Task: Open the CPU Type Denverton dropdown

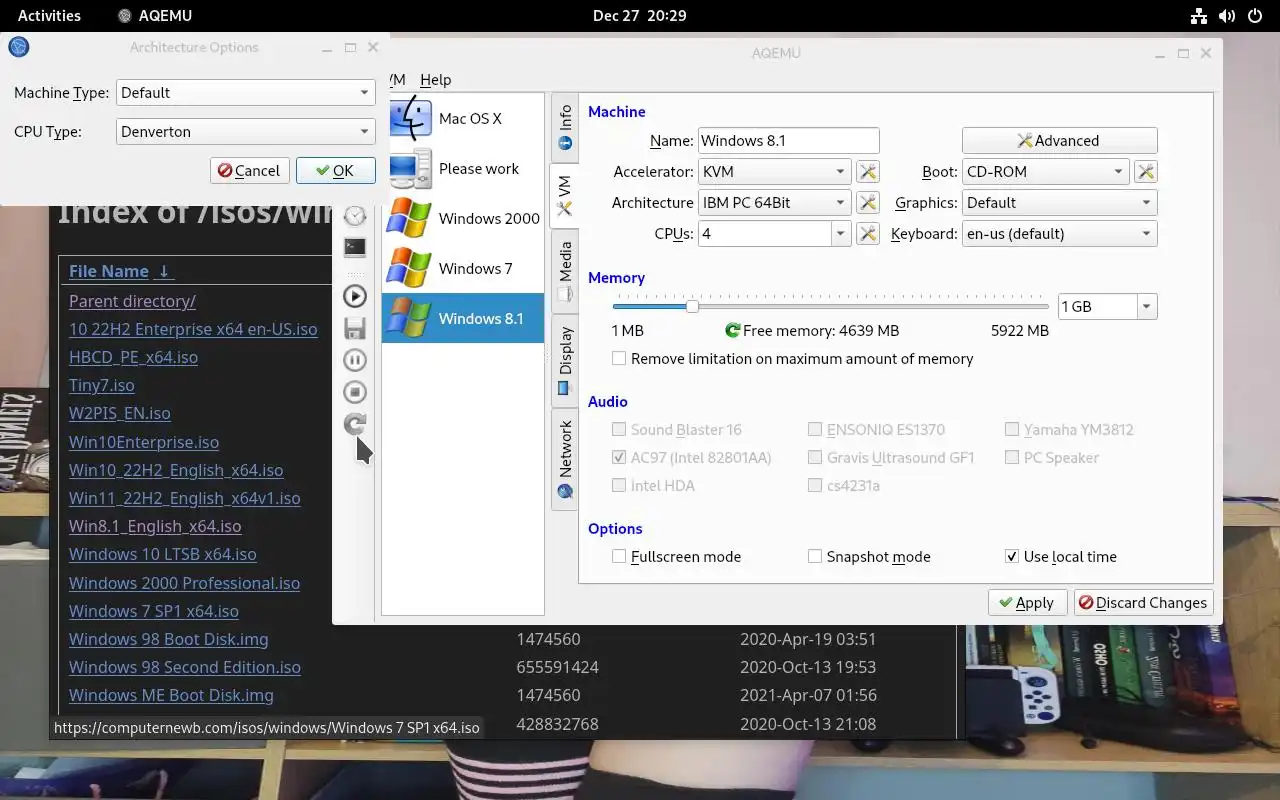Action: pyautogui.click(x=246, y=131)
